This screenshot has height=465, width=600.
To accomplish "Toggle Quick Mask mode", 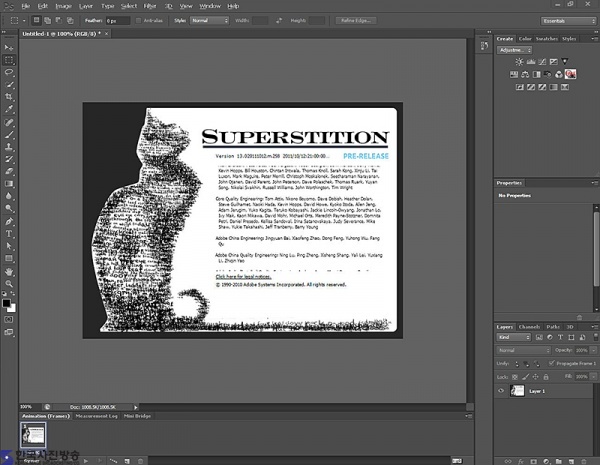I will tap(8, 320).
